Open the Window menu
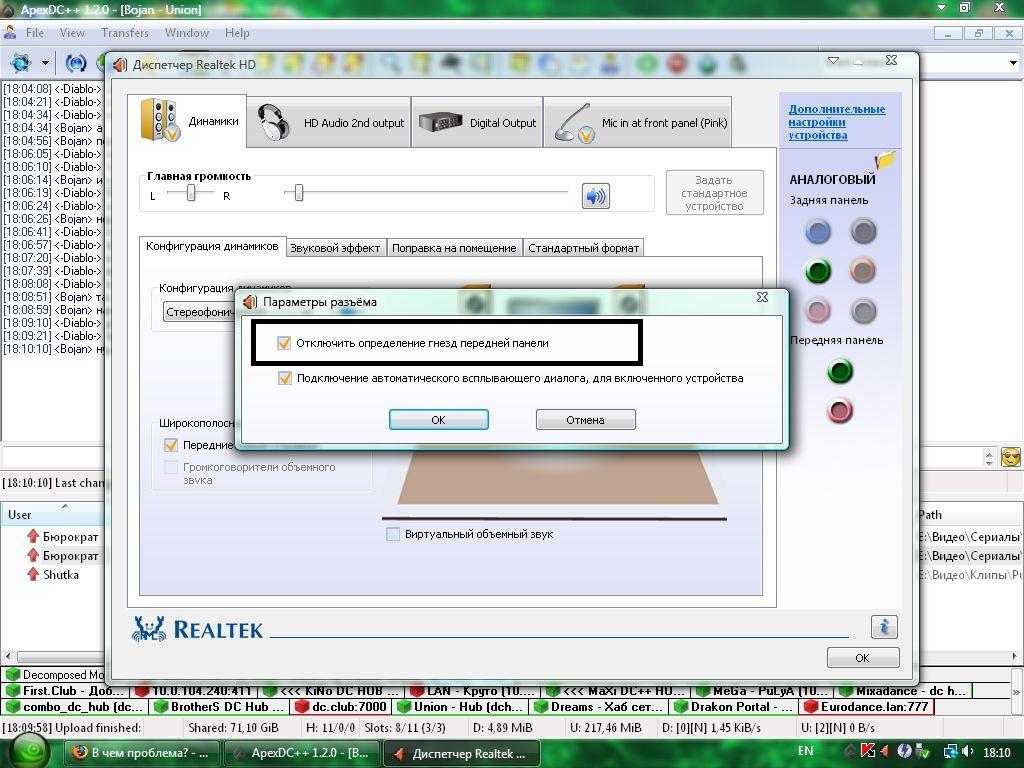1024x768 pixels. pos(187,33)
